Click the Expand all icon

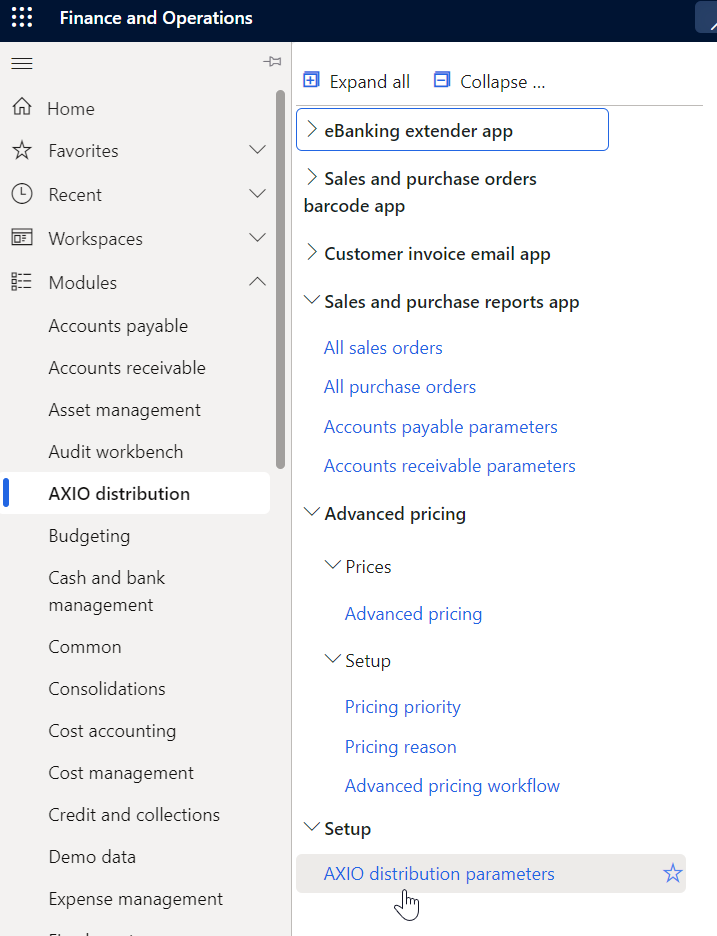pos(311,80)
